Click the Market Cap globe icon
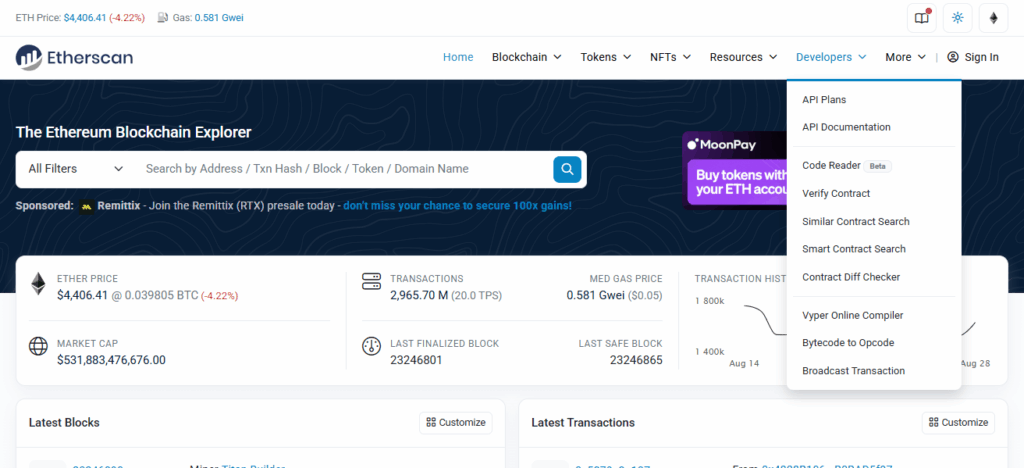 tap(39, 346)
